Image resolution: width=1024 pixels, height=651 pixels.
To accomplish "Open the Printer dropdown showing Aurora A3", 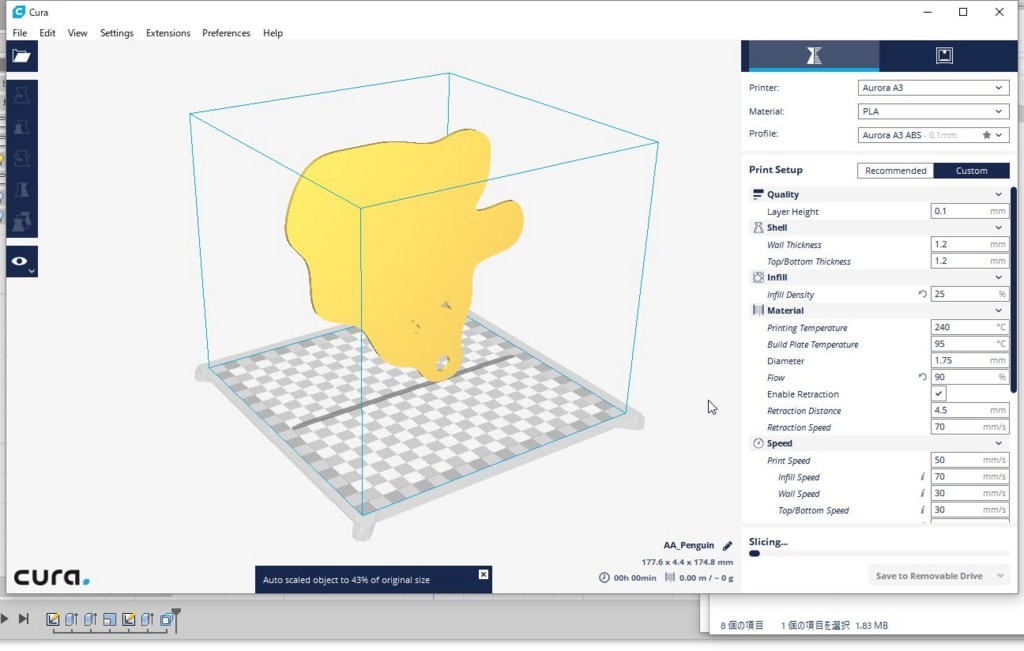I will tap(933, 87).
